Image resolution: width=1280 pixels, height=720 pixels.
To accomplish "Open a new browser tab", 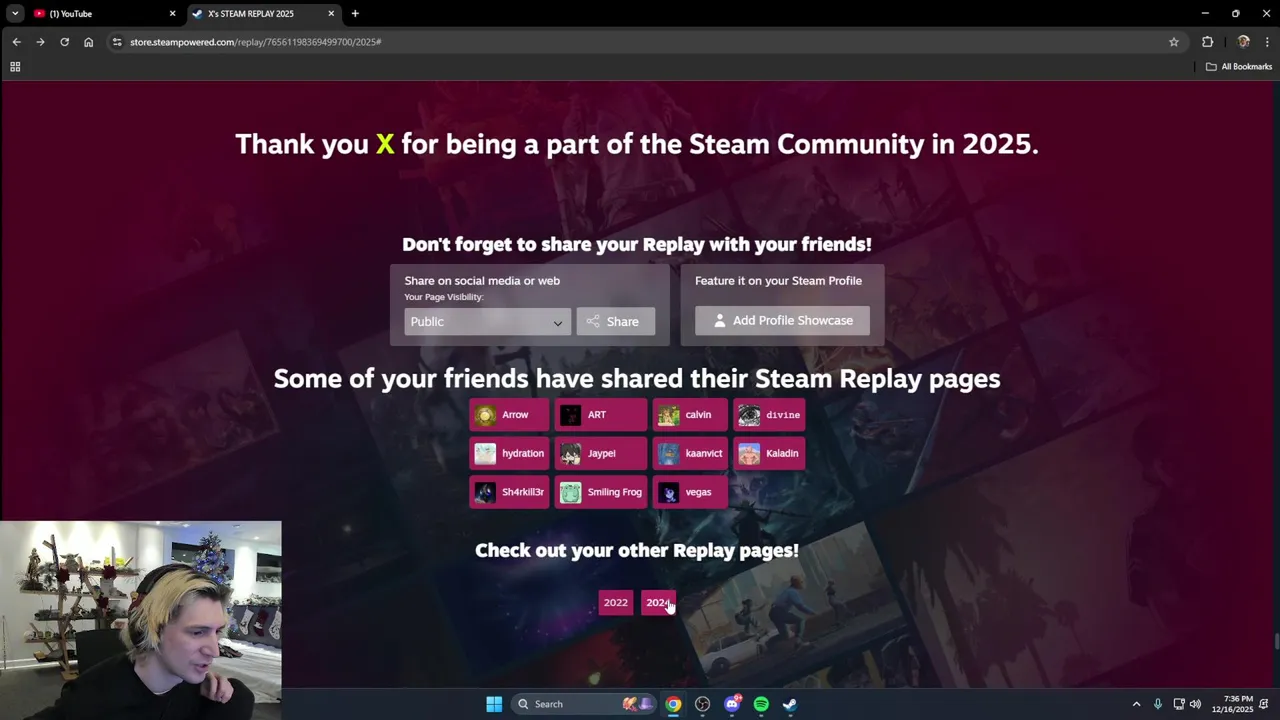I will pyautogui.click(x=355, y=14).
